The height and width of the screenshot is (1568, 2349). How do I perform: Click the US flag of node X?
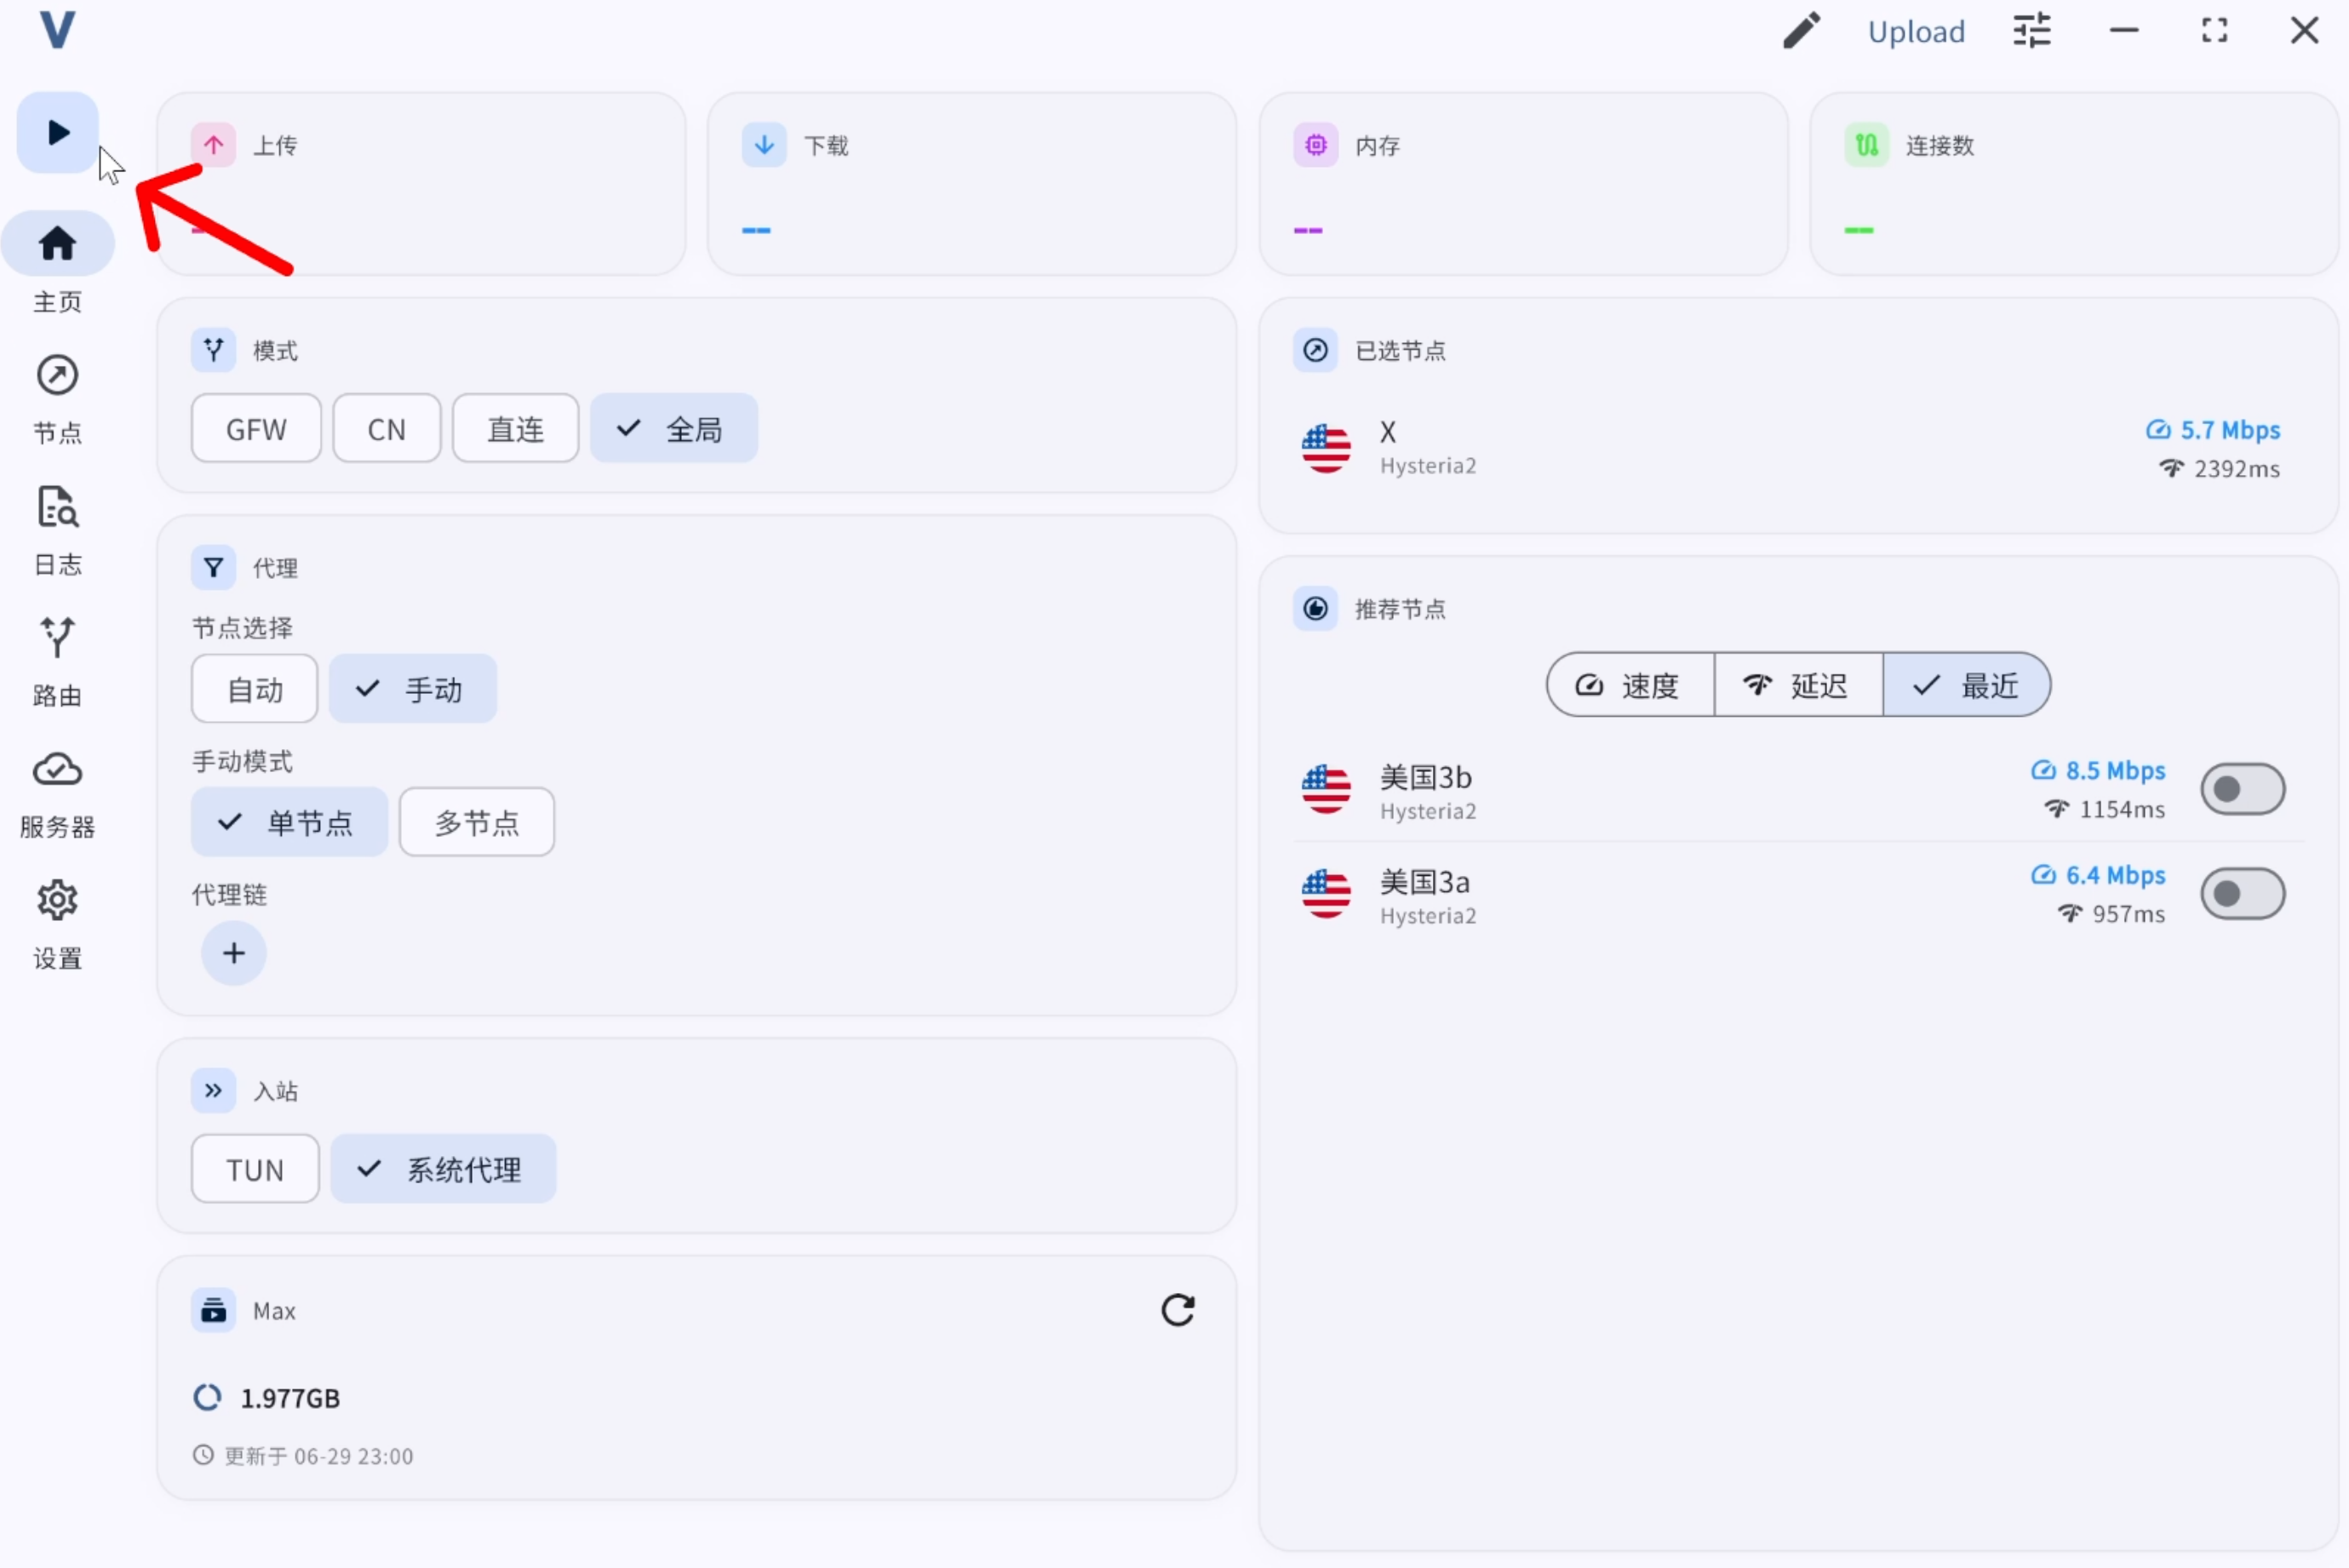(x=1326, y=448)
